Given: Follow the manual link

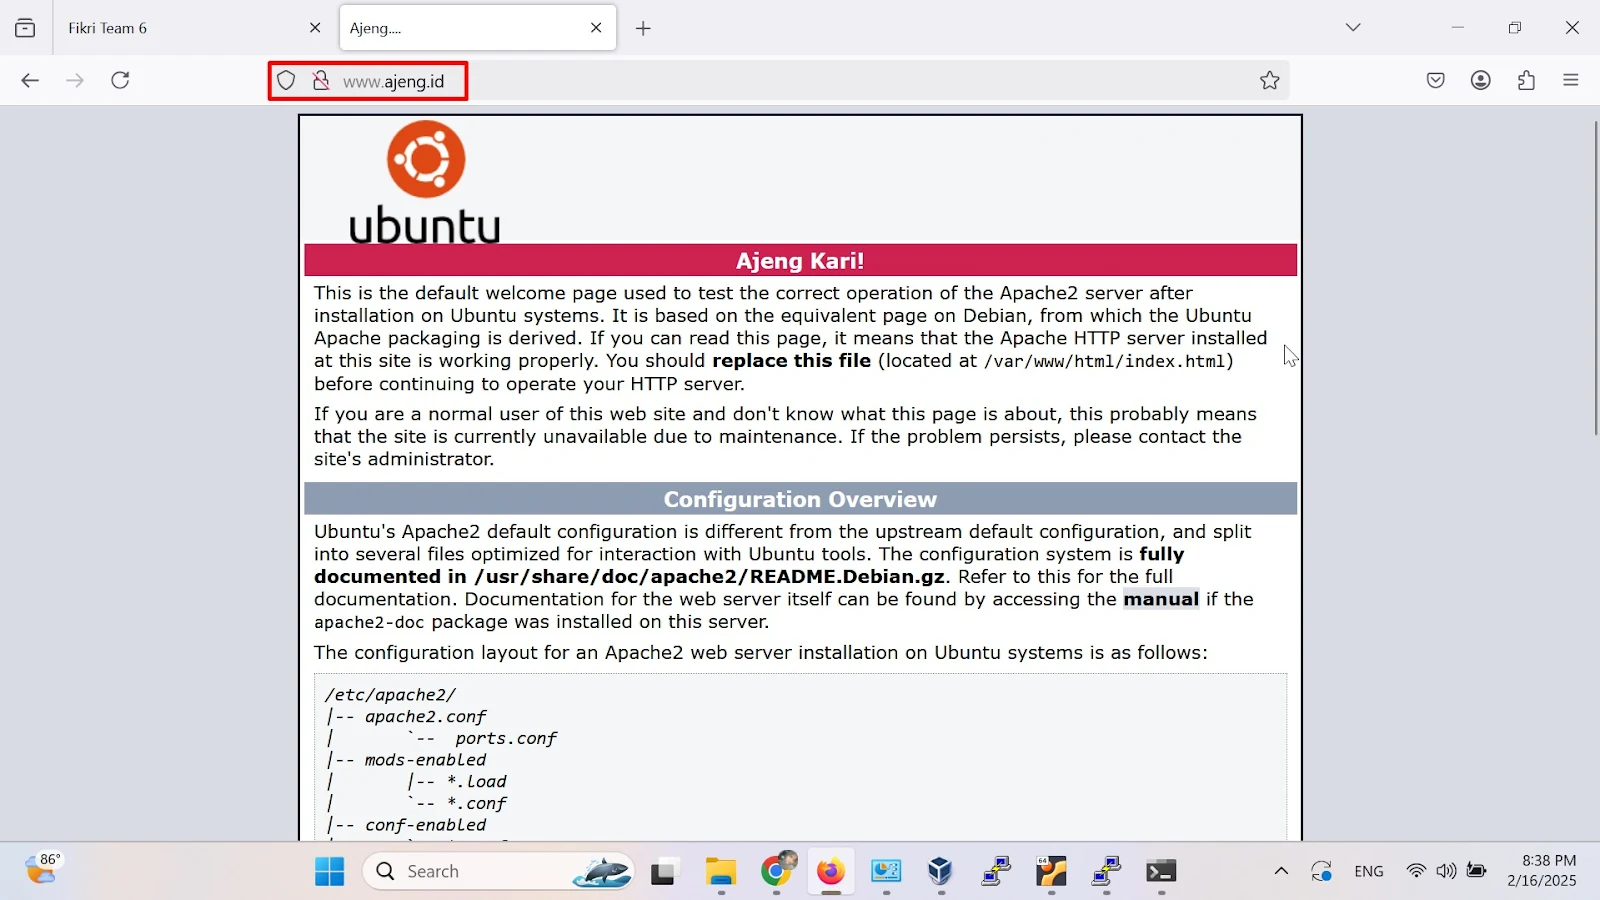Looking at the screenshot, I should point(1161,599).
